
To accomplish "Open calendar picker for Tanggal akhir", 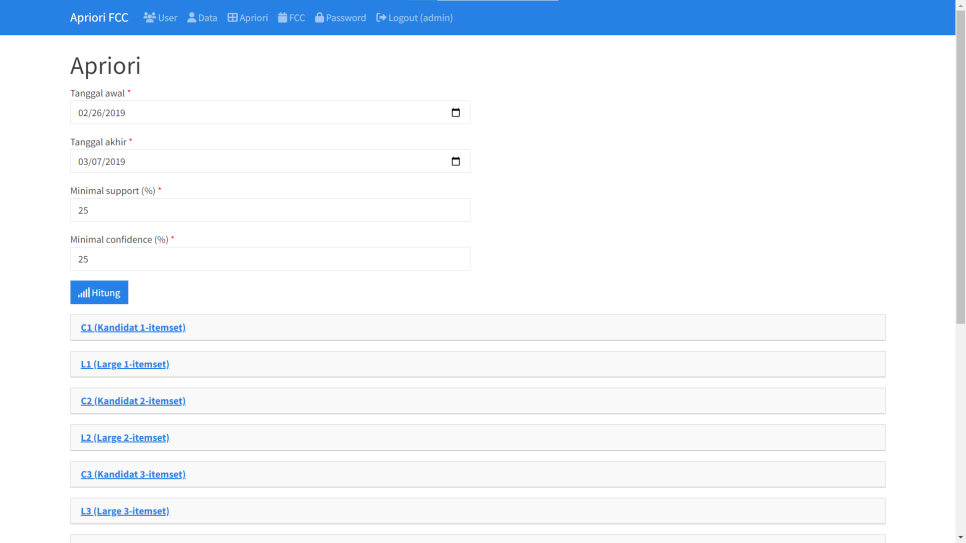I will 456,162.
